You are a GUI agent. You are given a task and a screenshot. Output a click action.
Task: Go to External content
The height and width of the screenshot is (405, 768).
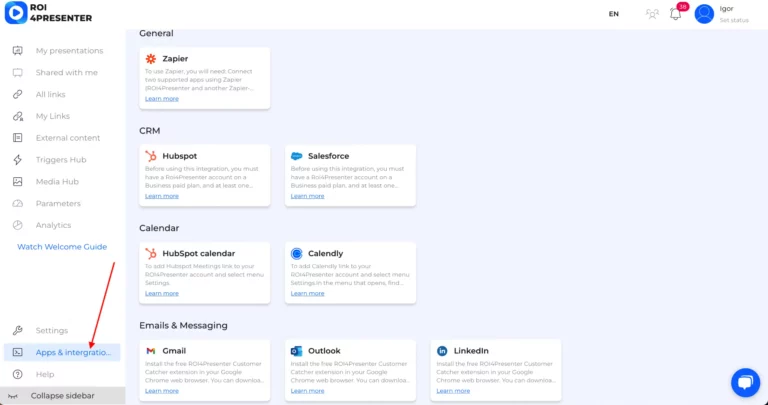point(68,138)
